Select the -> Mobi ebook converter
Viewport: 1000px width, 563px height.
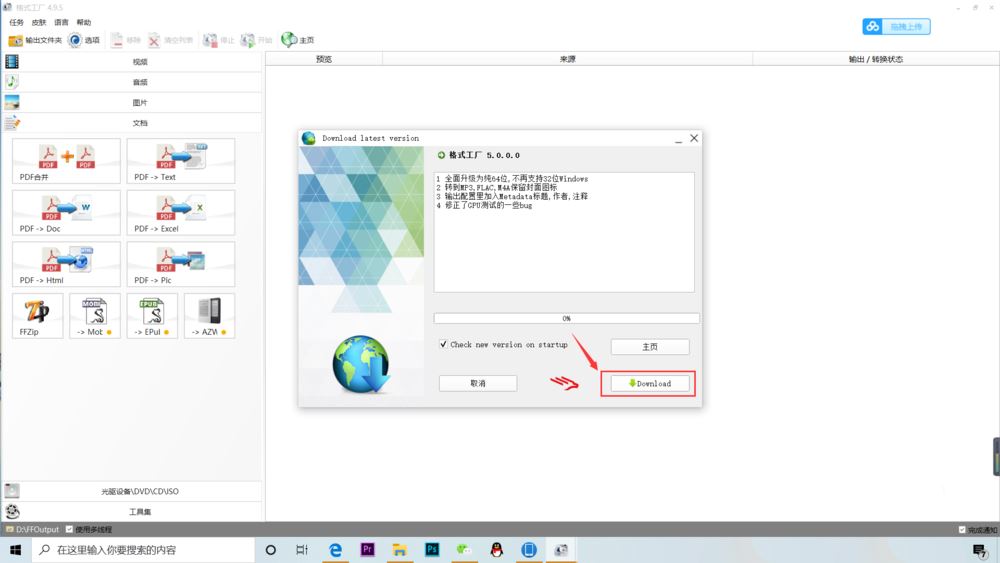[94, 316]
